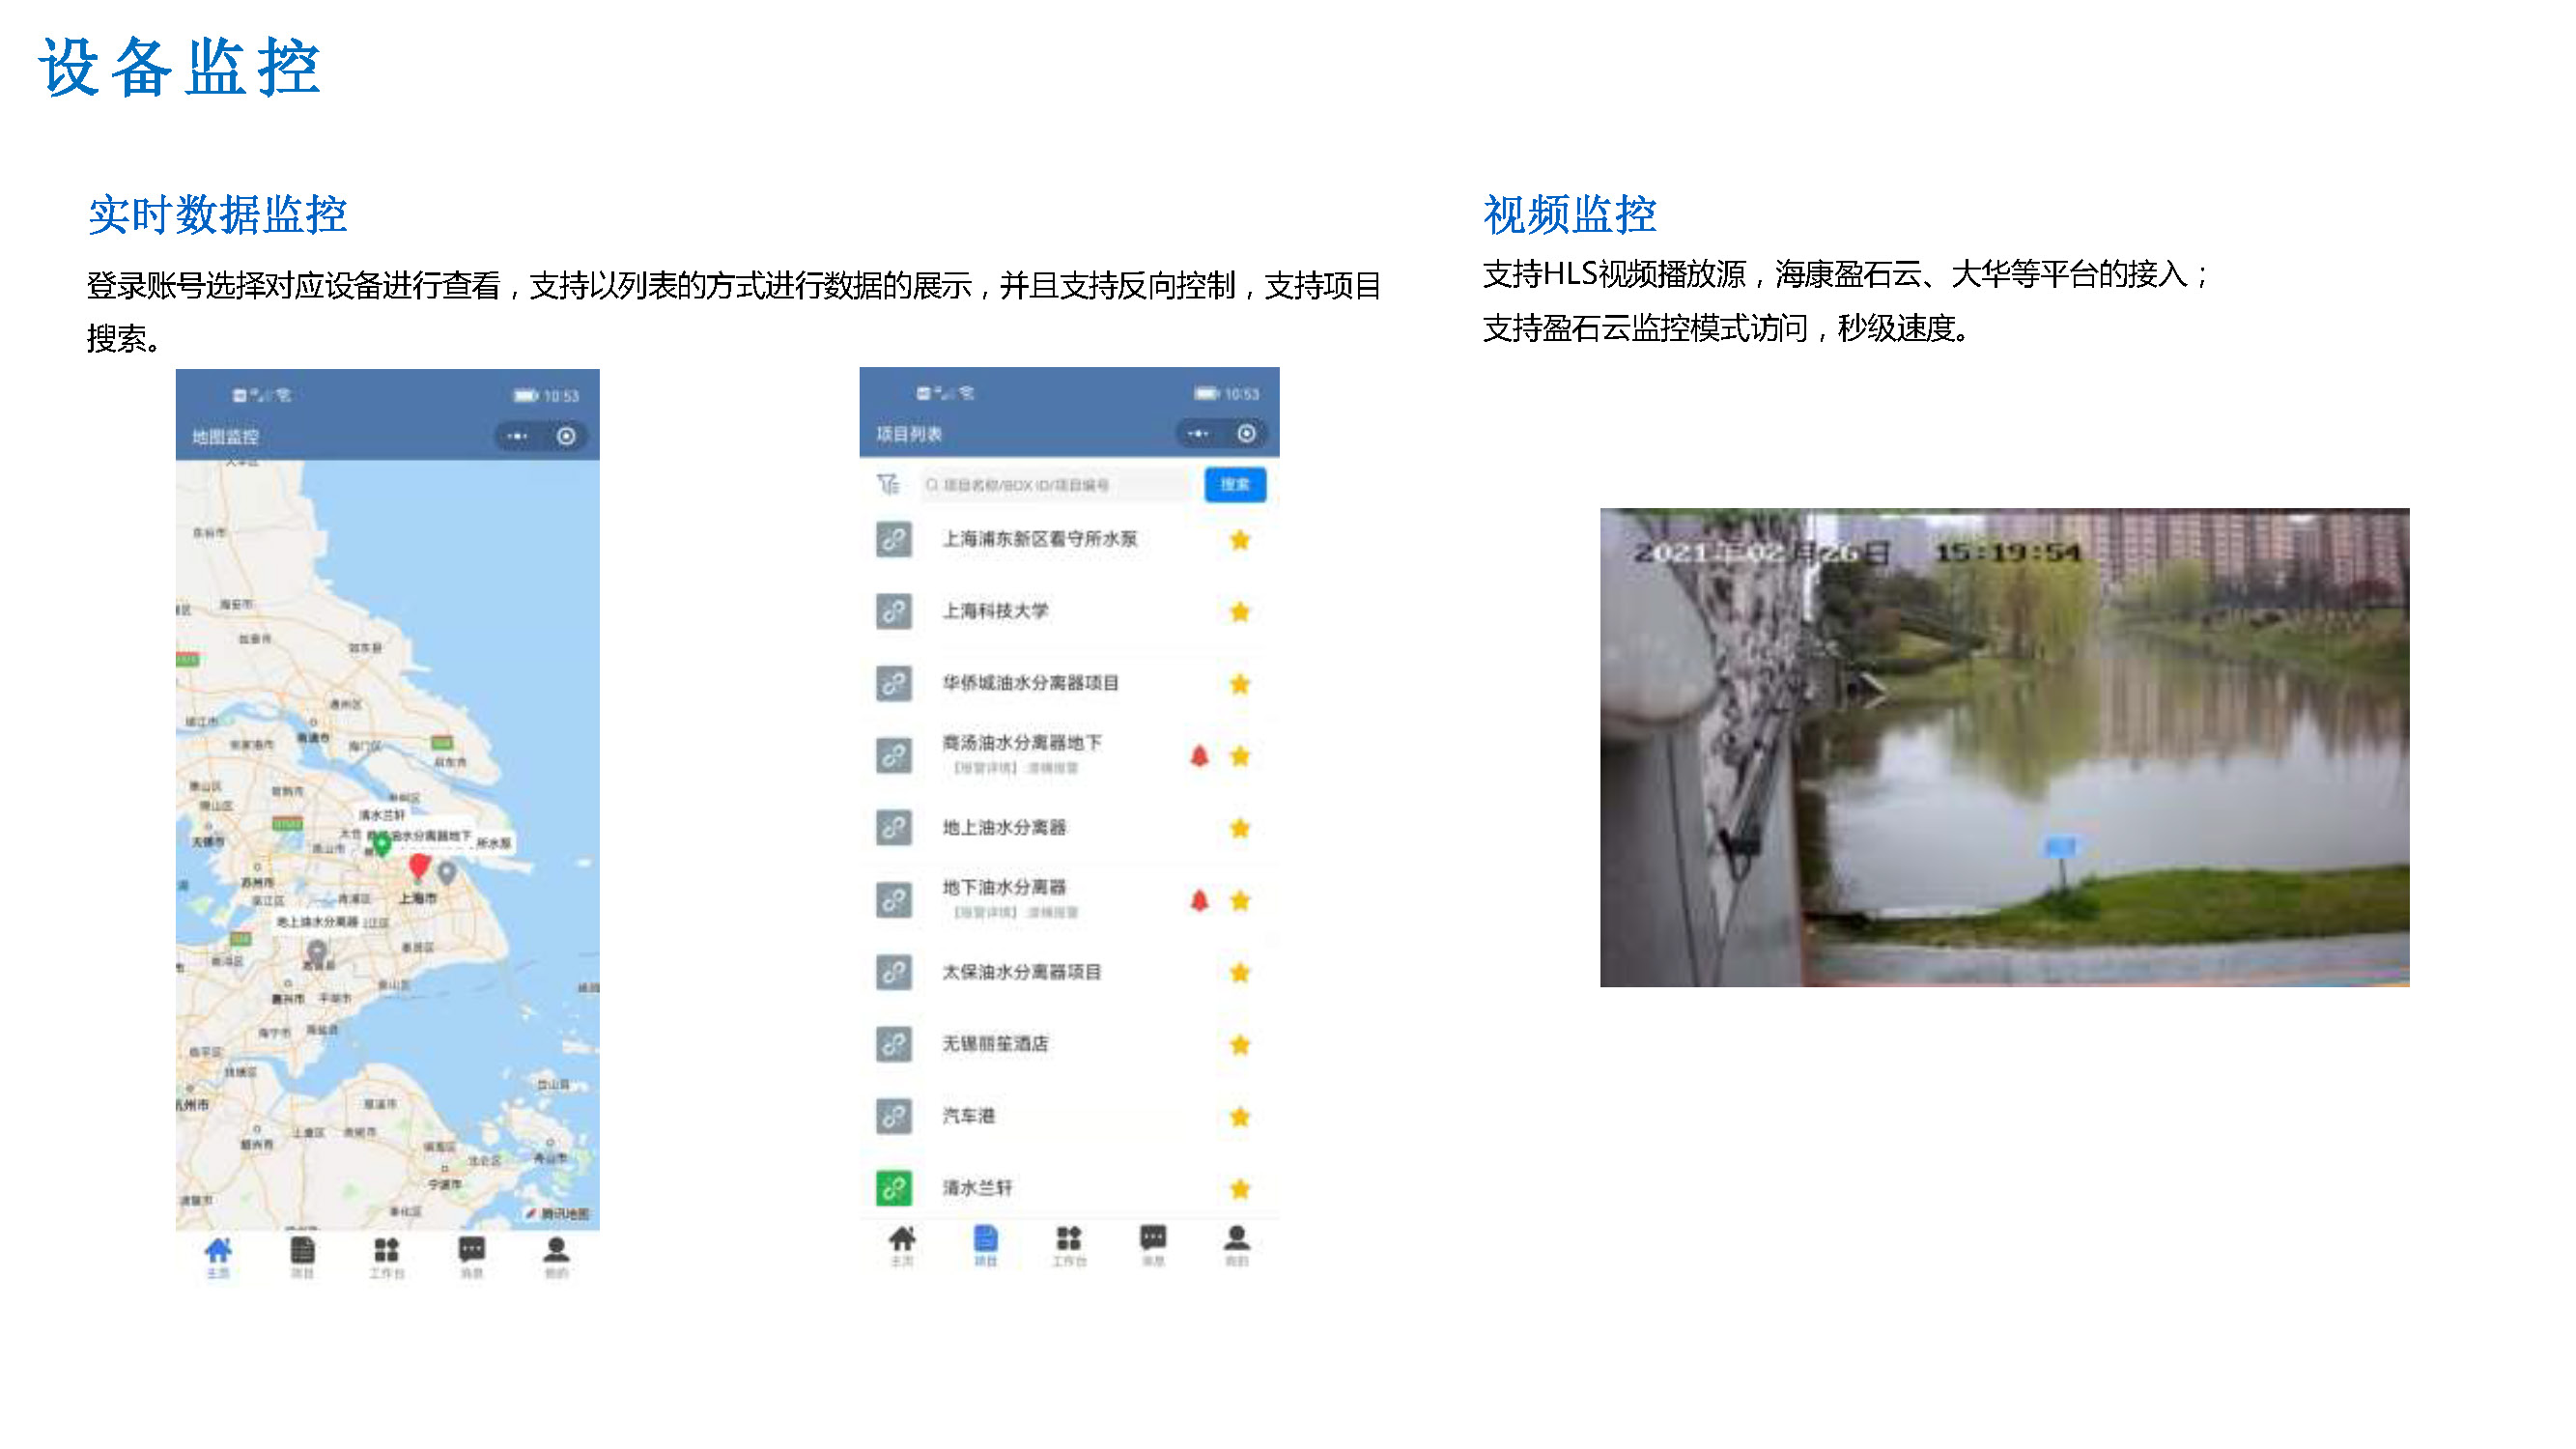Toggle favorite star for 无锡丽笙酒店
The image size is (2576, 1449).
click(x=1240, y=1044)
